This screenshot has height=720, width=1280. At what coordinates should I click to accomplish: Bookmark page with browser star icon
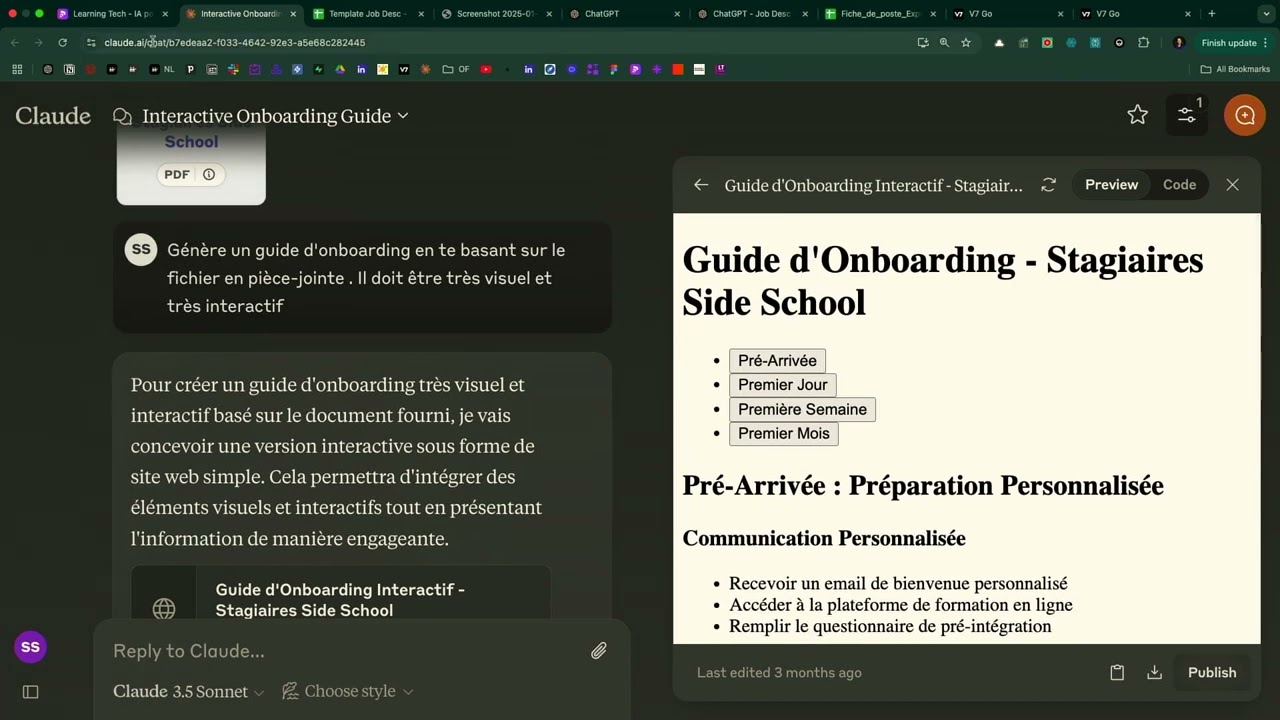point(966,43)
